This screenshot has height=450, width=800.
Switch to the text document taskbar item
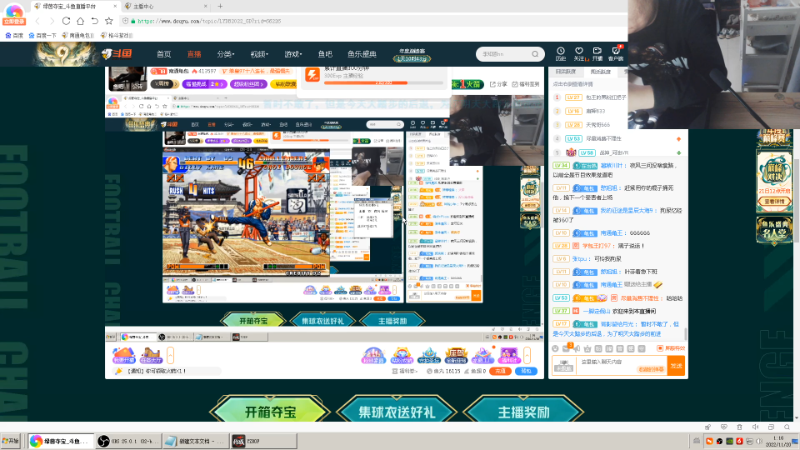click(195, 441)
